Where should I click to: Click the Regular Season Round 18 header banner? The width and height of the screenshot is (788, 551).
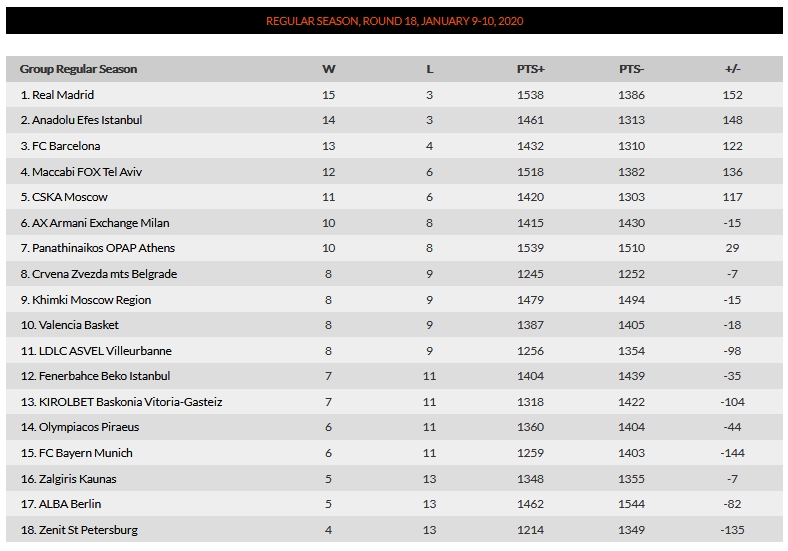pyautogui.click(x=394, y=21)
